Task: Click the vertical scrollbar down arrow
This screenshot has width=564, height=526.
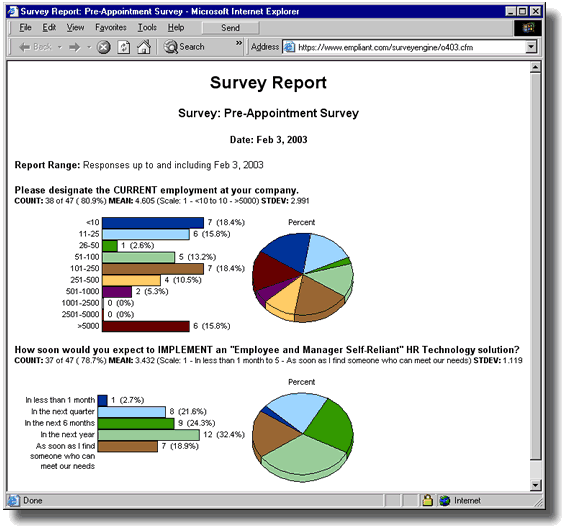Action: tap(535, 485)
